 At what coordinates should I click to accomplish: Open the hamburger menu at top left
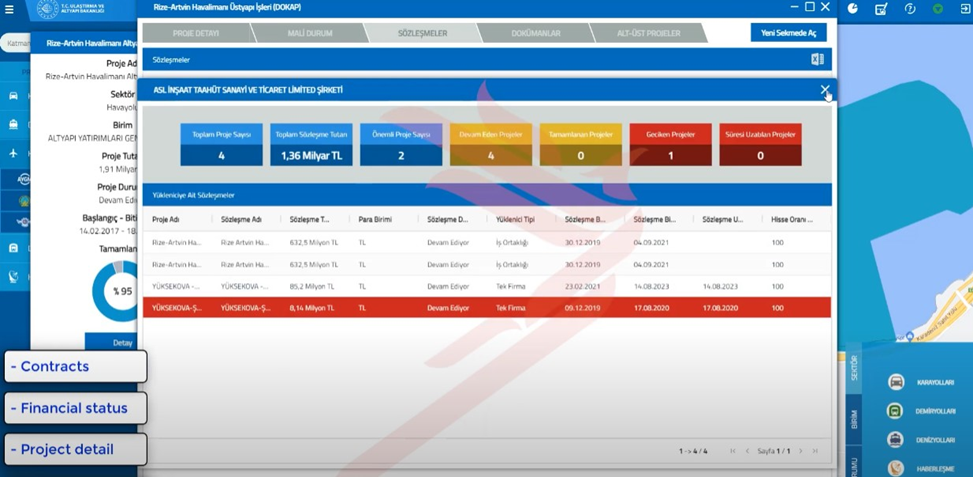(9, 9)
